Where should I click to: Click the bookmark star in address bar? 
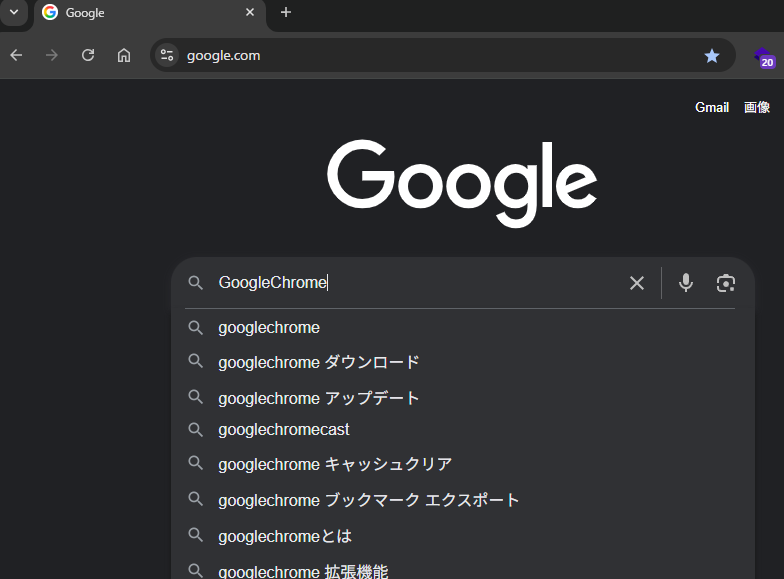click(712, 56)
